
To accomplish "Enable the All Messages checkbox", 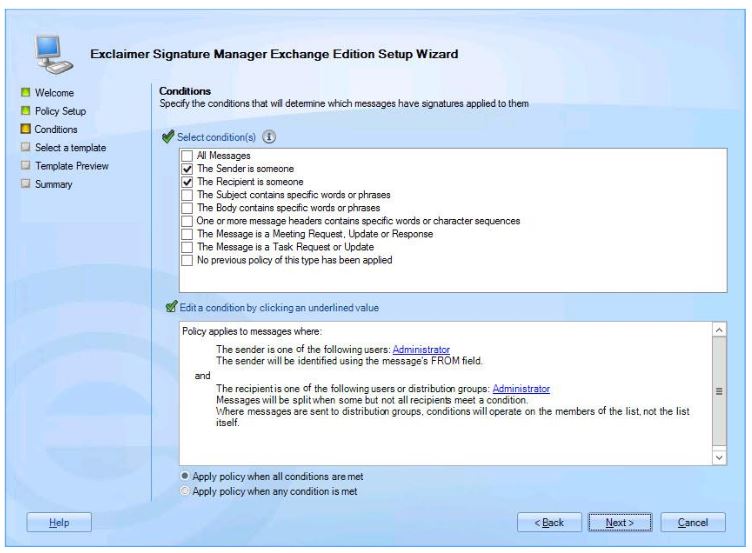I will [187, 157].
